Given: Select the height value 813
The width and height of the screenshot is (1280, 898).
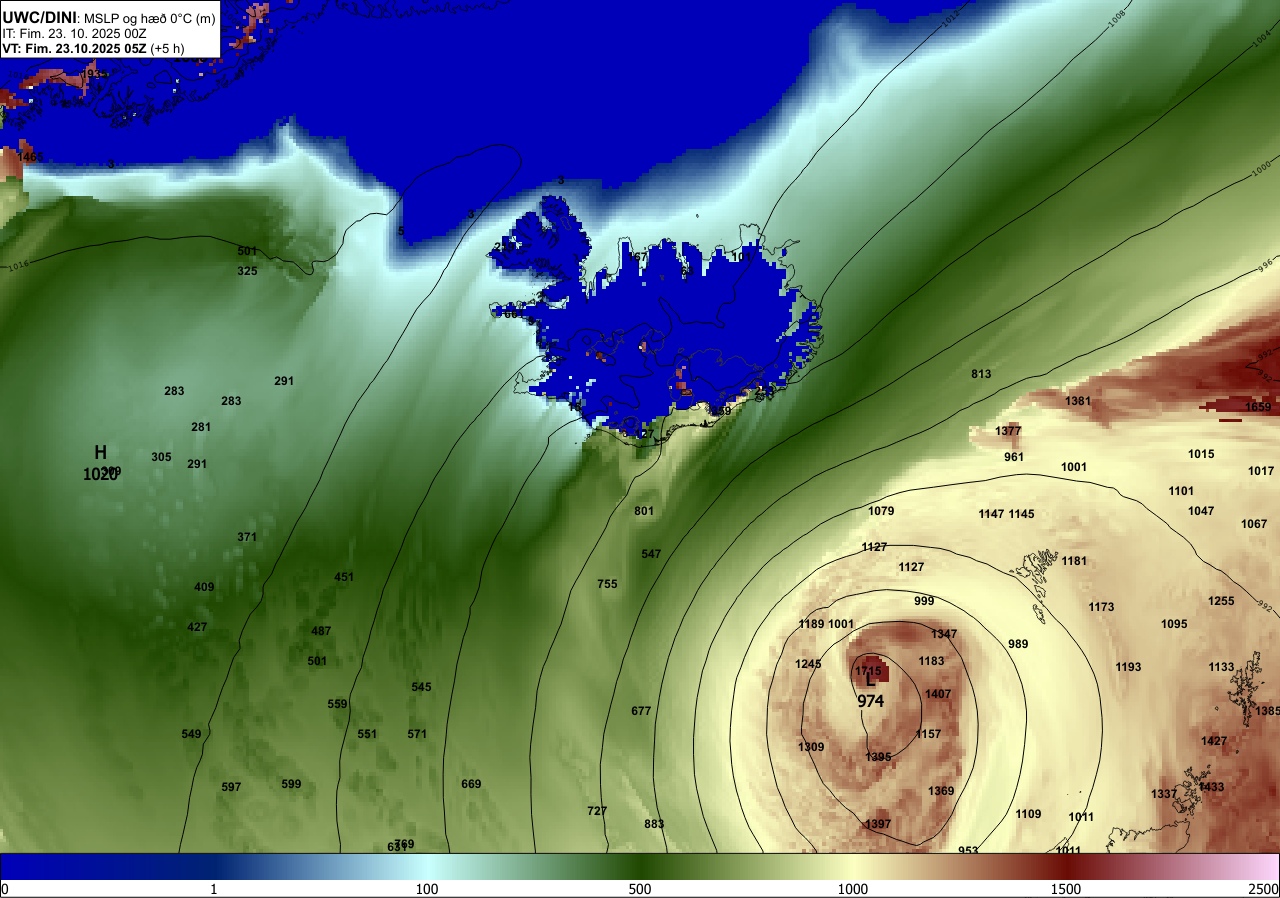Looking at the screenshot, I should click(x=981, y=374).
